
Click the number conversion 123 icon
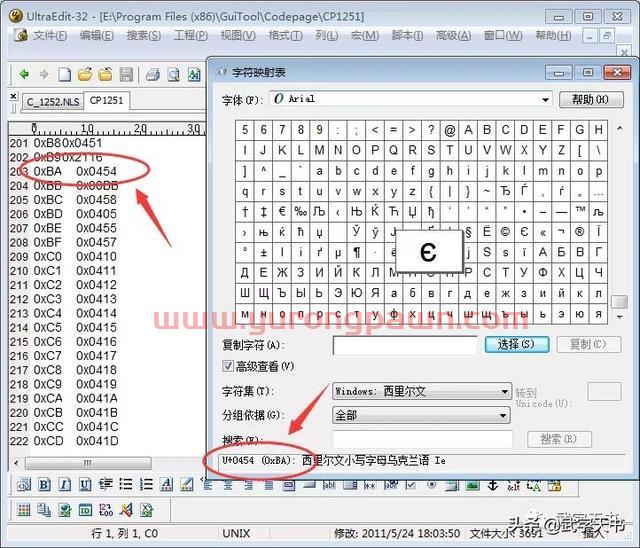pos(106,510)
